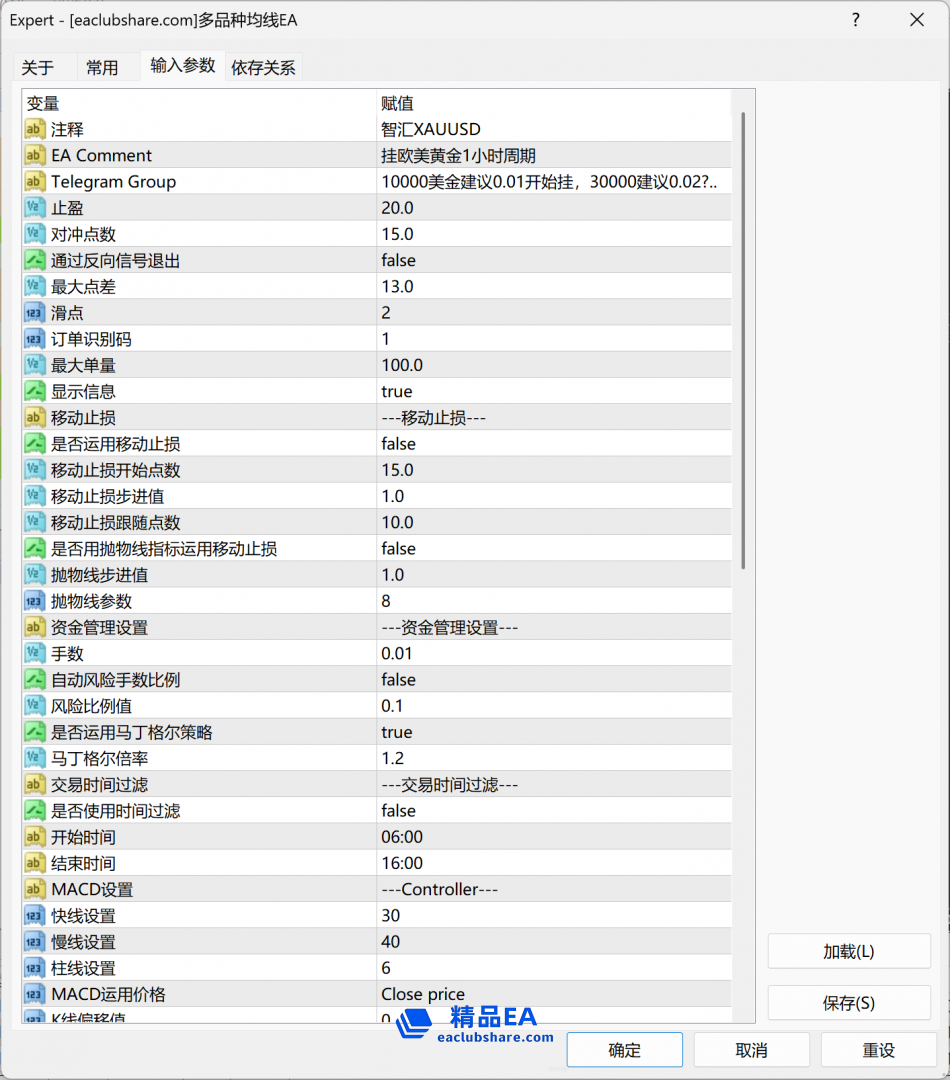Click the icon beside 开始时间
The image size is (950, 1080).
35,837
